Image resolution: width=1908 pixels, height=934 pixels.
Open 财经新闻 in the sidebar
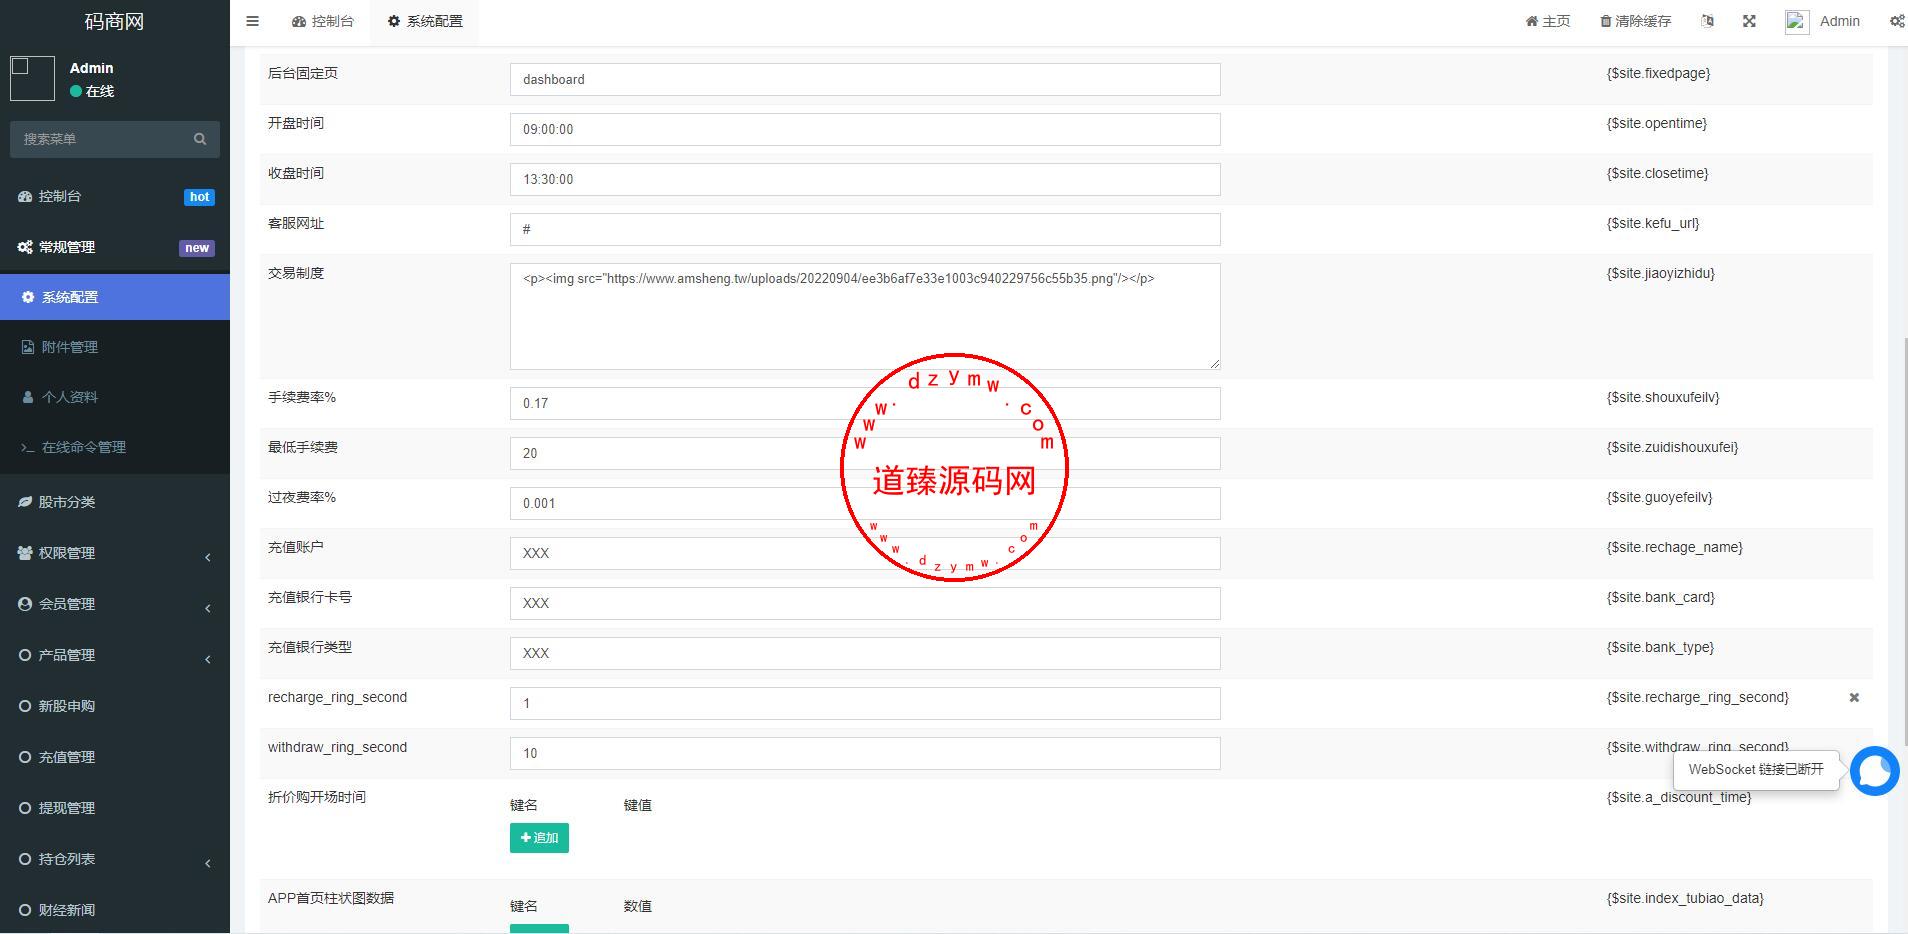[x=115, y=910]
